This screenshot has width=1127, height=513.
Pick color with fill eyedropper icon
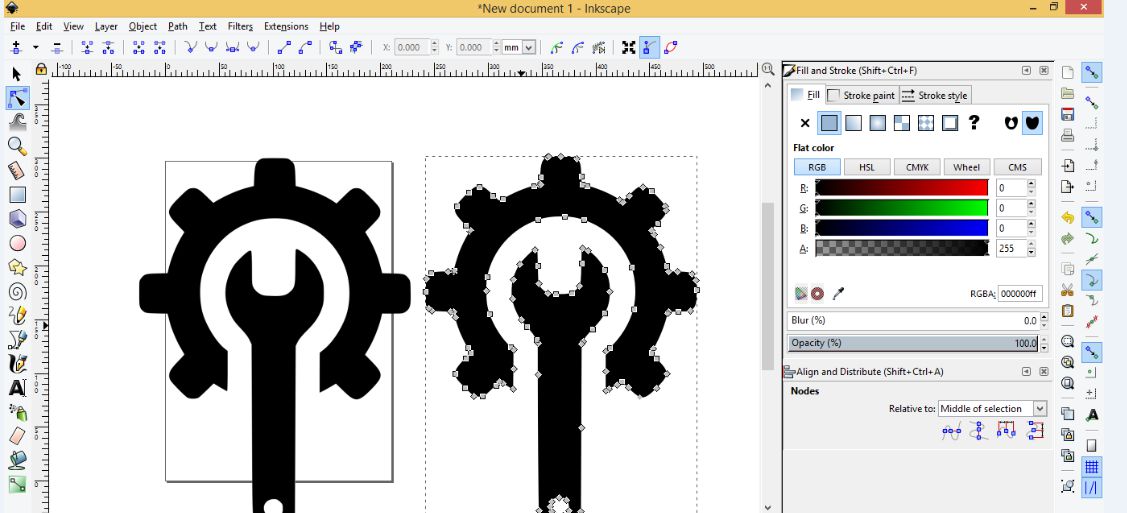tap(838, 293)
